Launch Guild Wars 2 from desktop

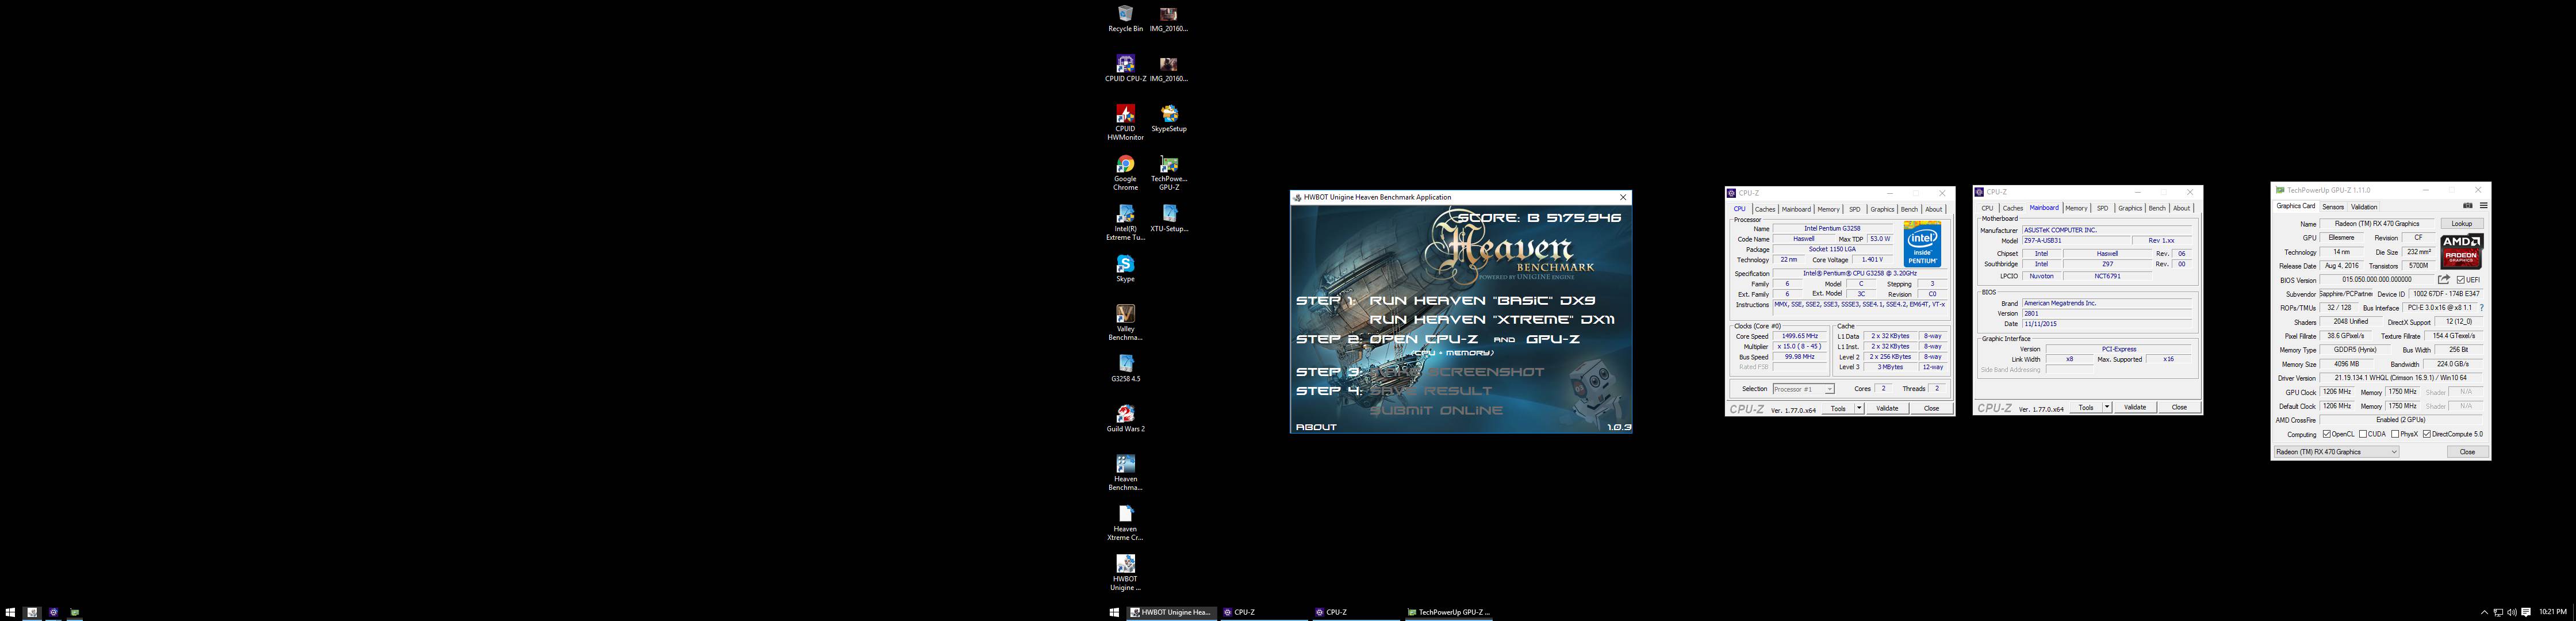pos(1125,418)
